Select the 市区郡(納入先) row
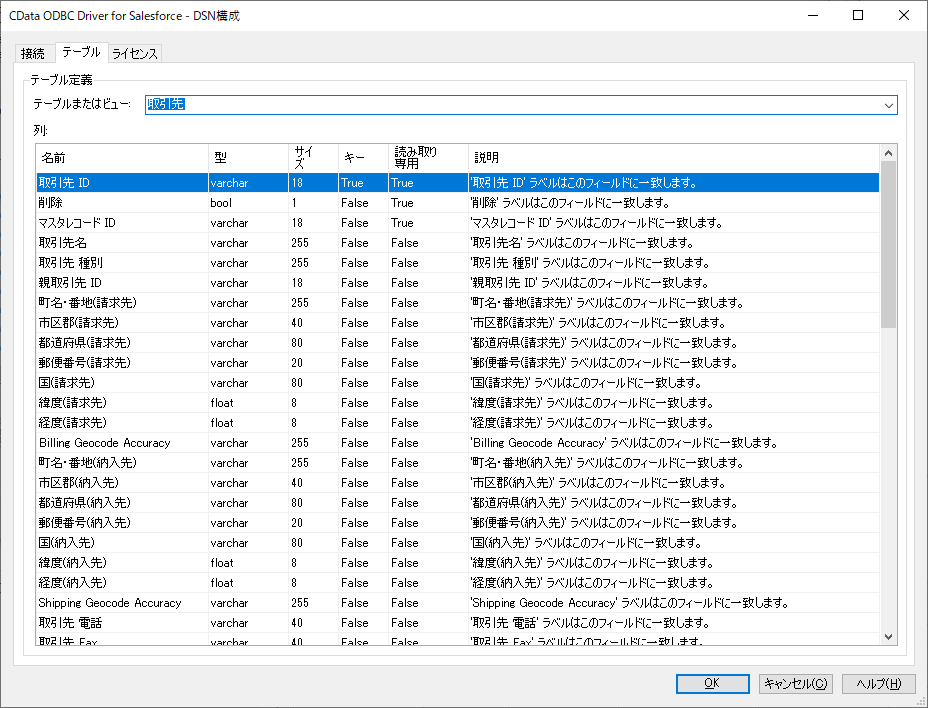Viewport: 928px width, 708px height. tap(457, 483)
